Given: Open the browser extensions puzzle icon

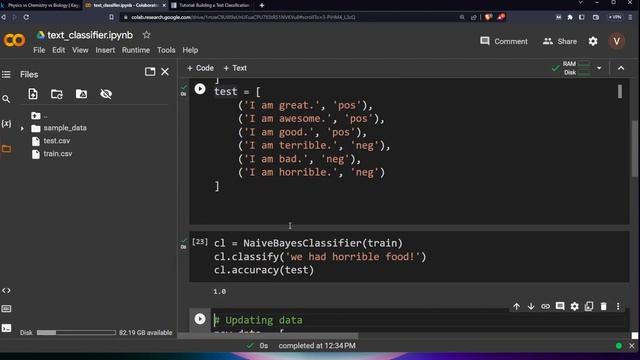Looking at the screenshot, I should pyautogui.click(x=570, y=17).
